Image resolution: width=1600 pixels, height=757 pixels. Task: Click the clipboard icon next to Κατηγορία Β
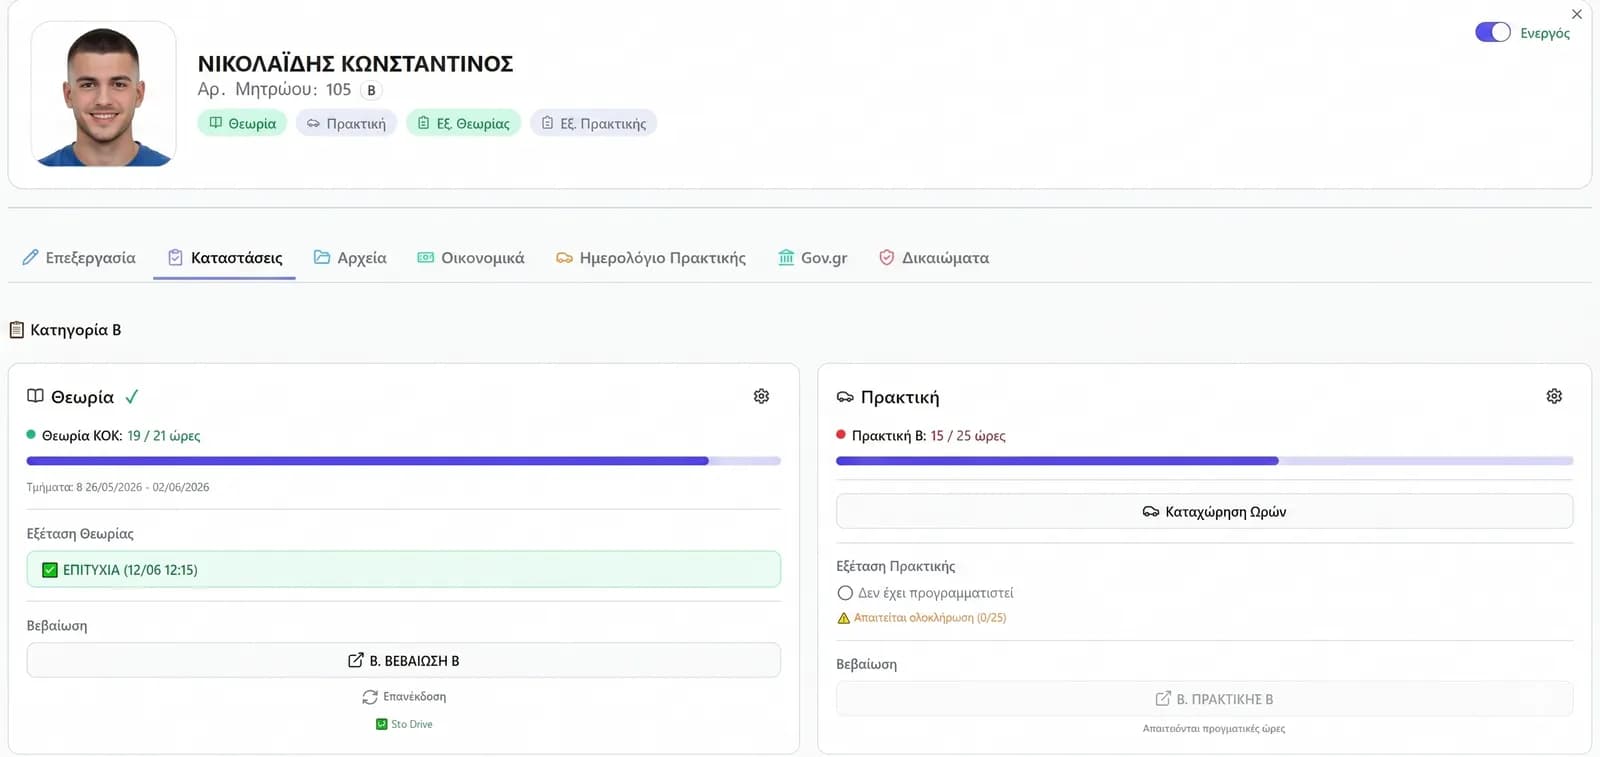(x=16, y=329)
